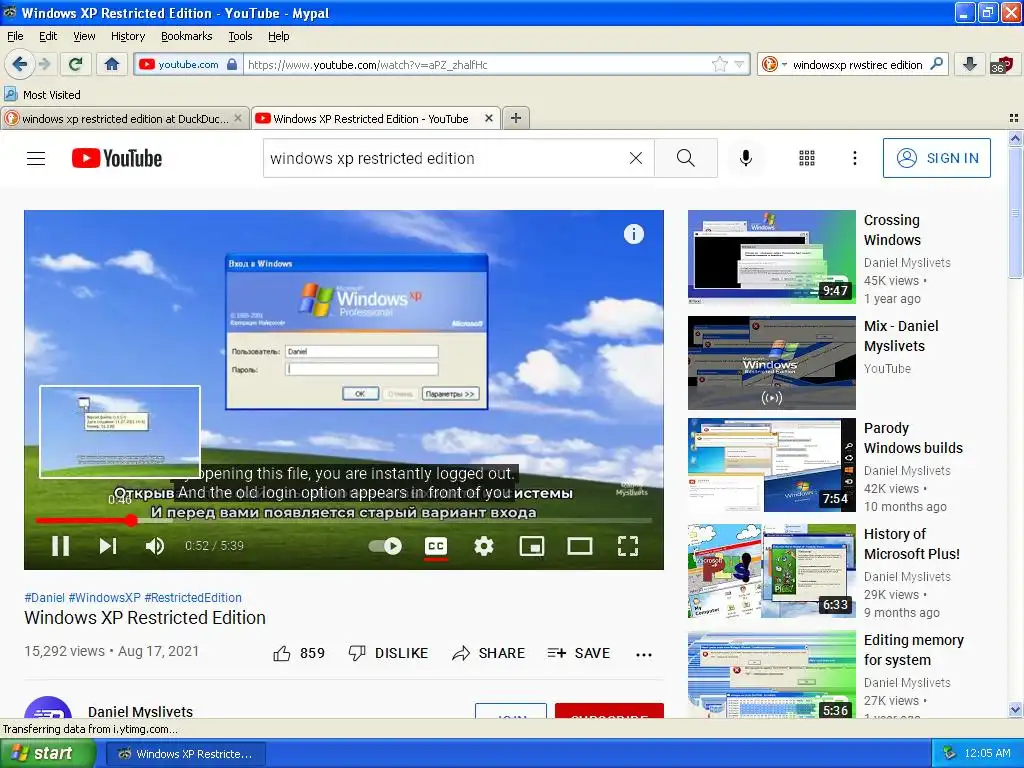
Task: Click the SIGN IN button
Action: [936, 158]
